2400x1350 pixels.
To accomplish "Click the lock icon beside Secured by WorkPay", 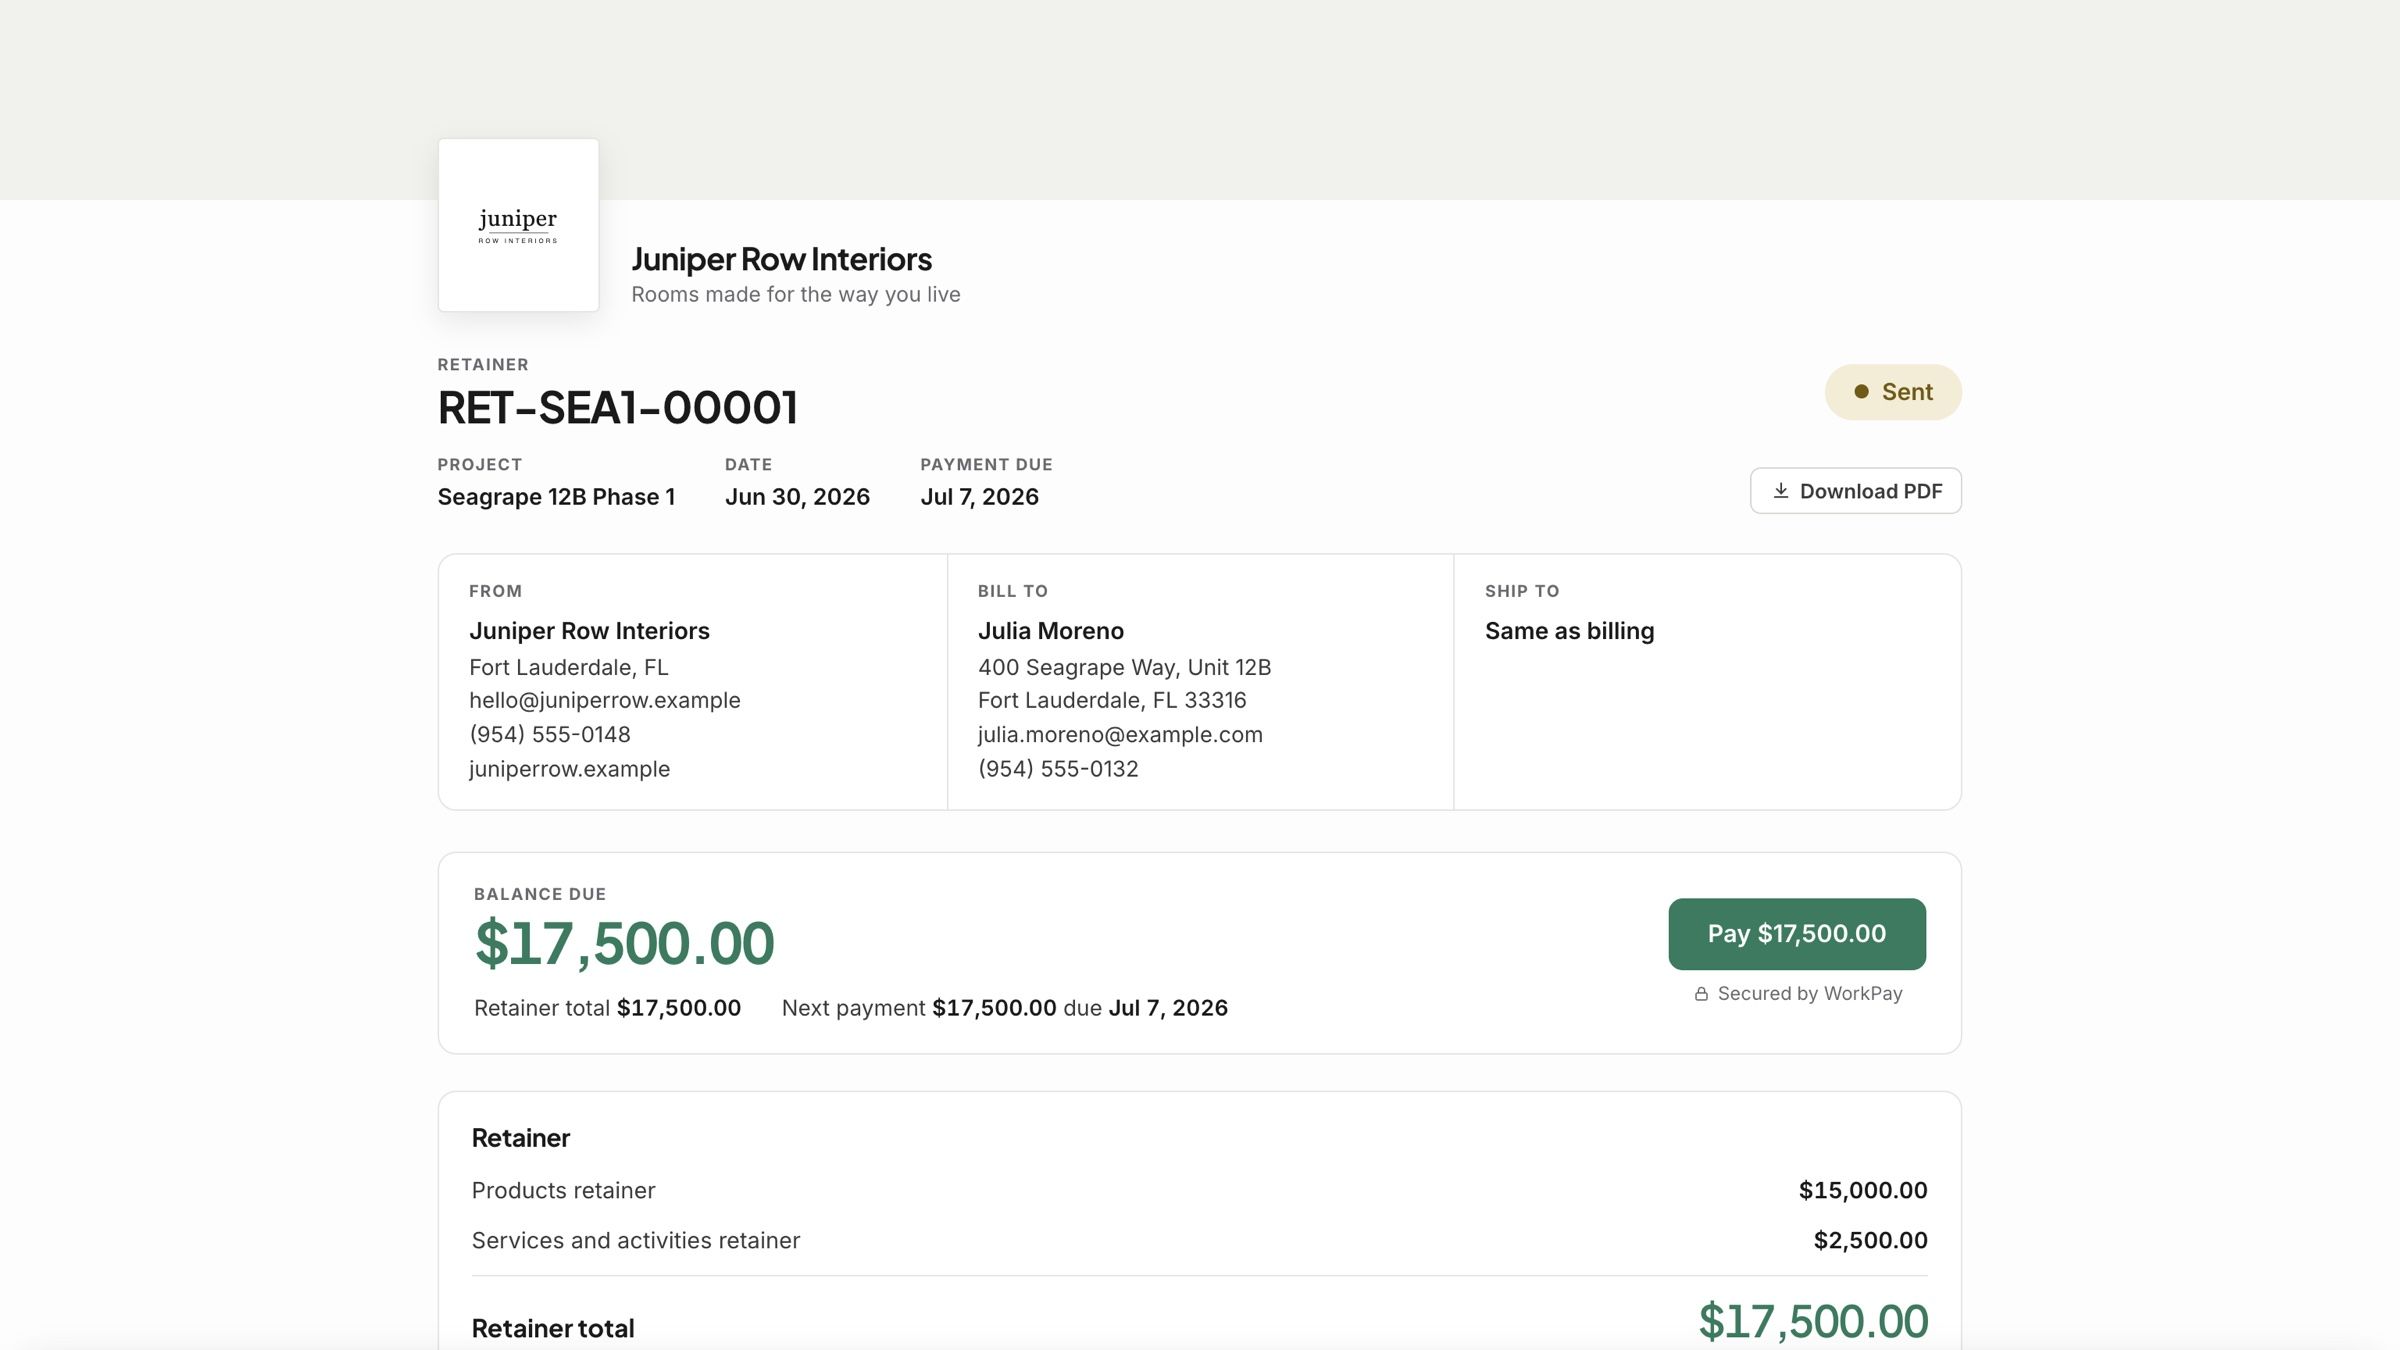I will (1701, 994).
